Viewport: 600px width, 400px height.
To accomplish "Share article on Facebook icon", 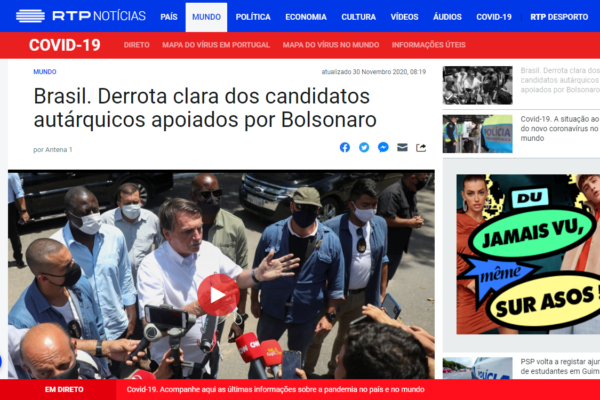I will [345, 147].
